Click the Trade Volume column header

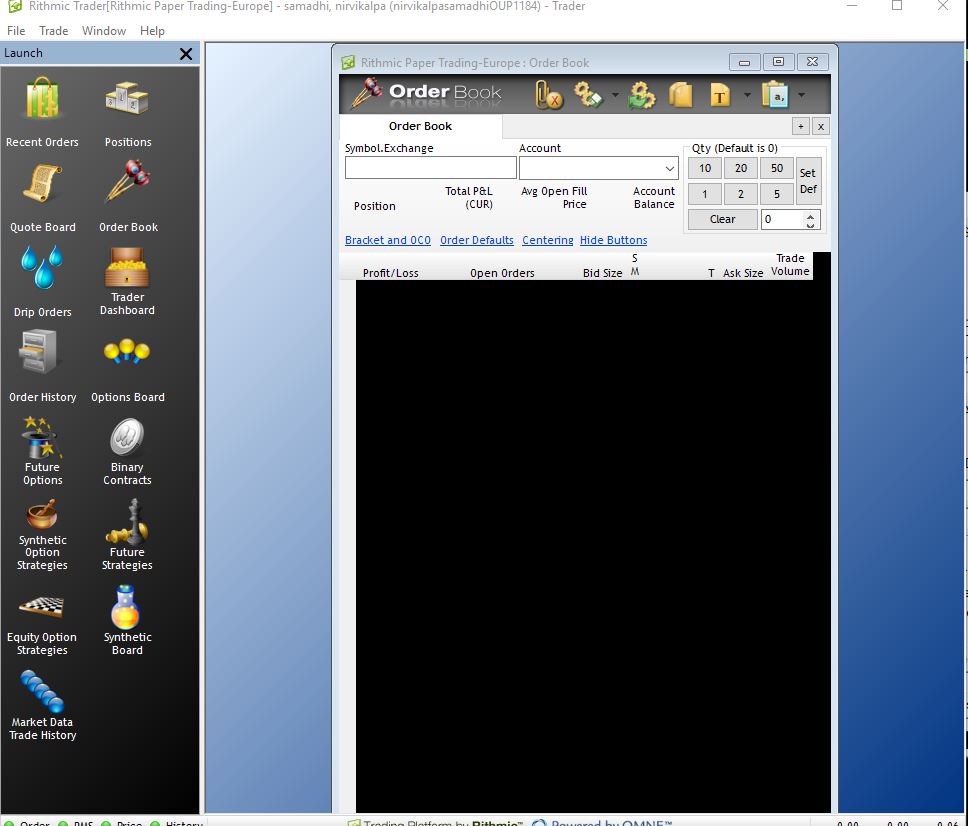pos(790,265)
